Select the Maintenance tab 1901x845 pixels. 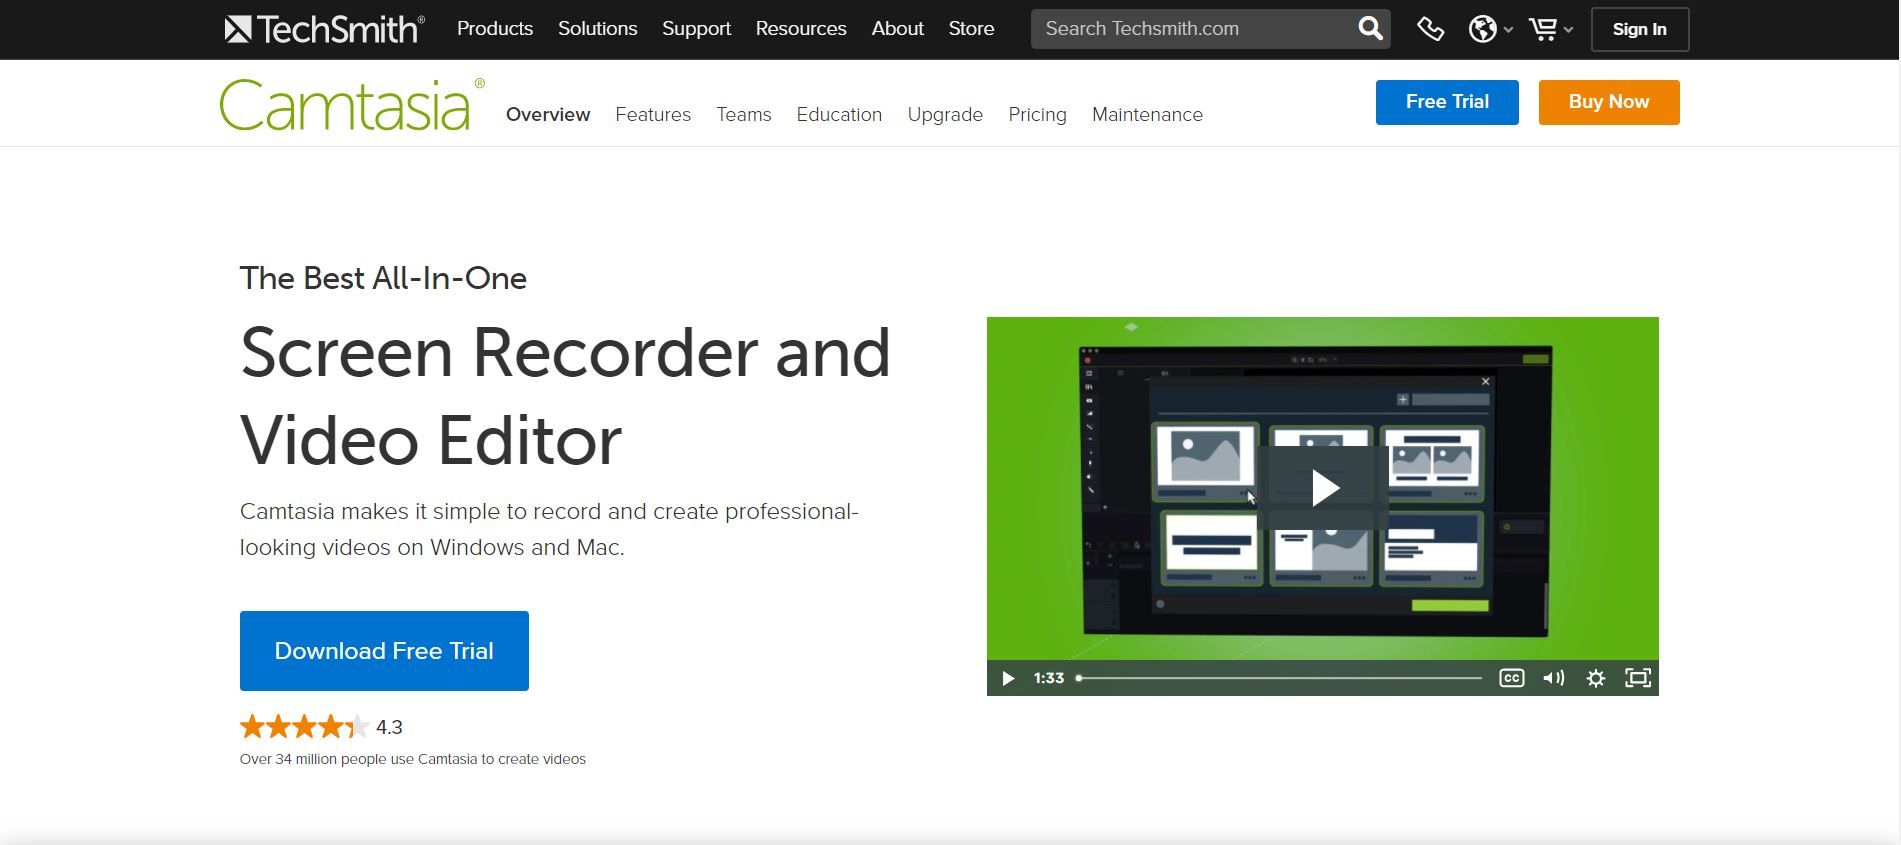[x=1147, y=115]
